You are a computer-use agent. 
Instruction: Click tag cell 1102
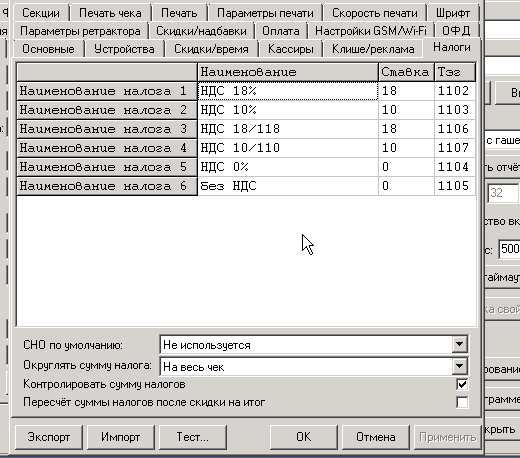click(x=455, y=91)
